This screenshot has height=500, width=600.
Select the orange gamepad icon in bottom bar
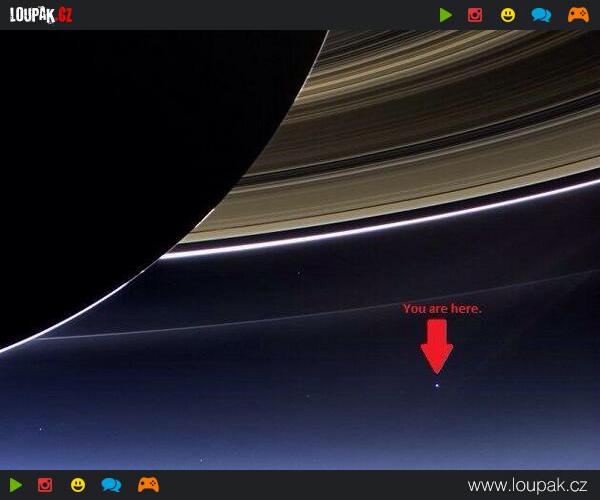pos(148,485)
